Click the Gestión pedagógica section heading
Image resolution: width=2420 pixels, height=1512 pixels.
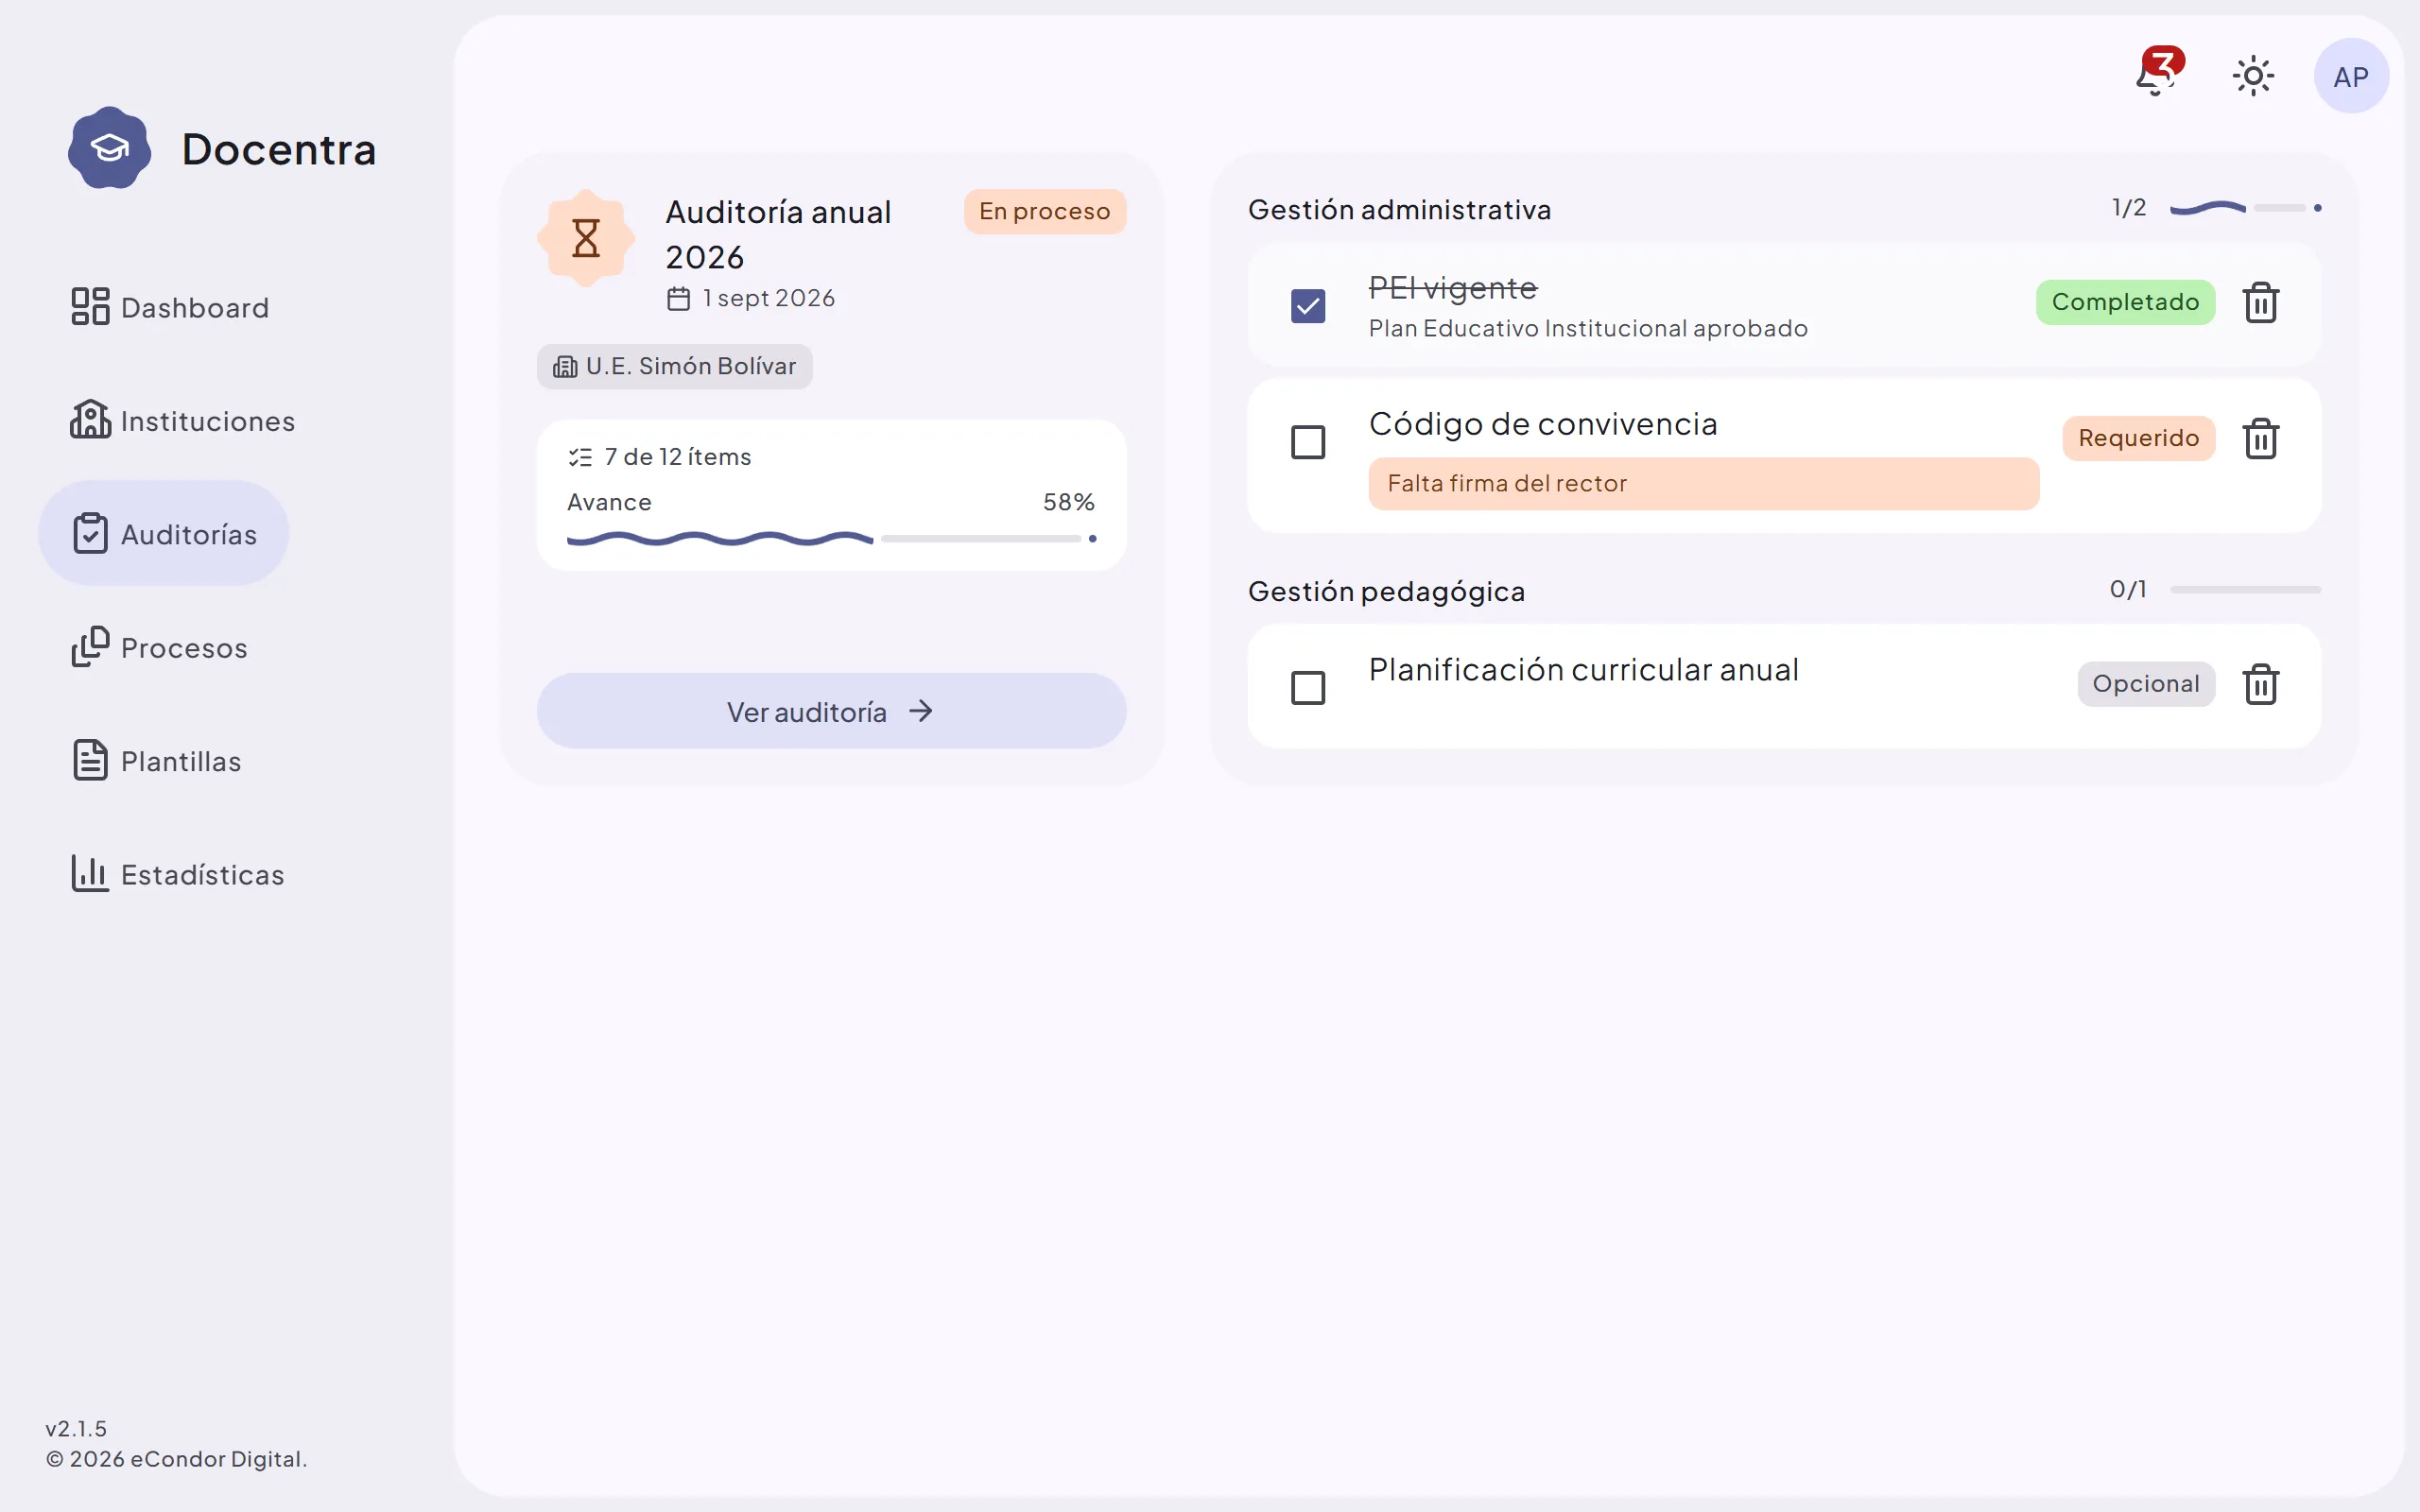click(x=1386, y=591)
